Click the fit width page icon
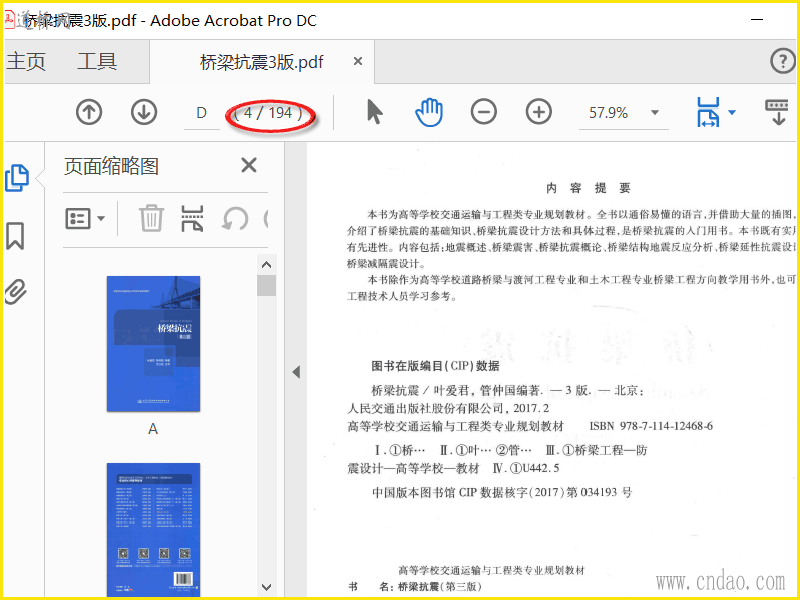The height and width of the screenshot is (600, 800). [708, 112]
